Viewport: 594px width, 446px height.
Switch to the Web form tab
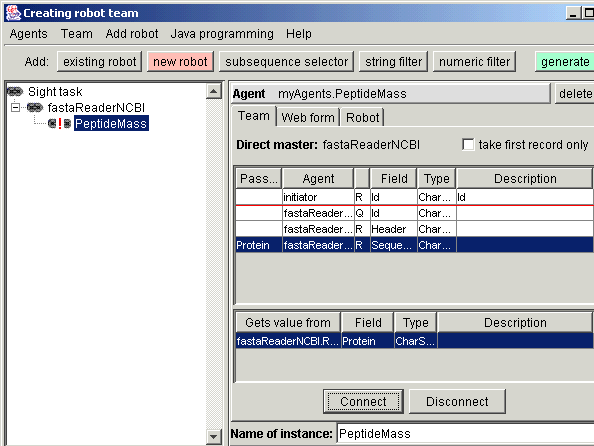click(x=308, y=117)
